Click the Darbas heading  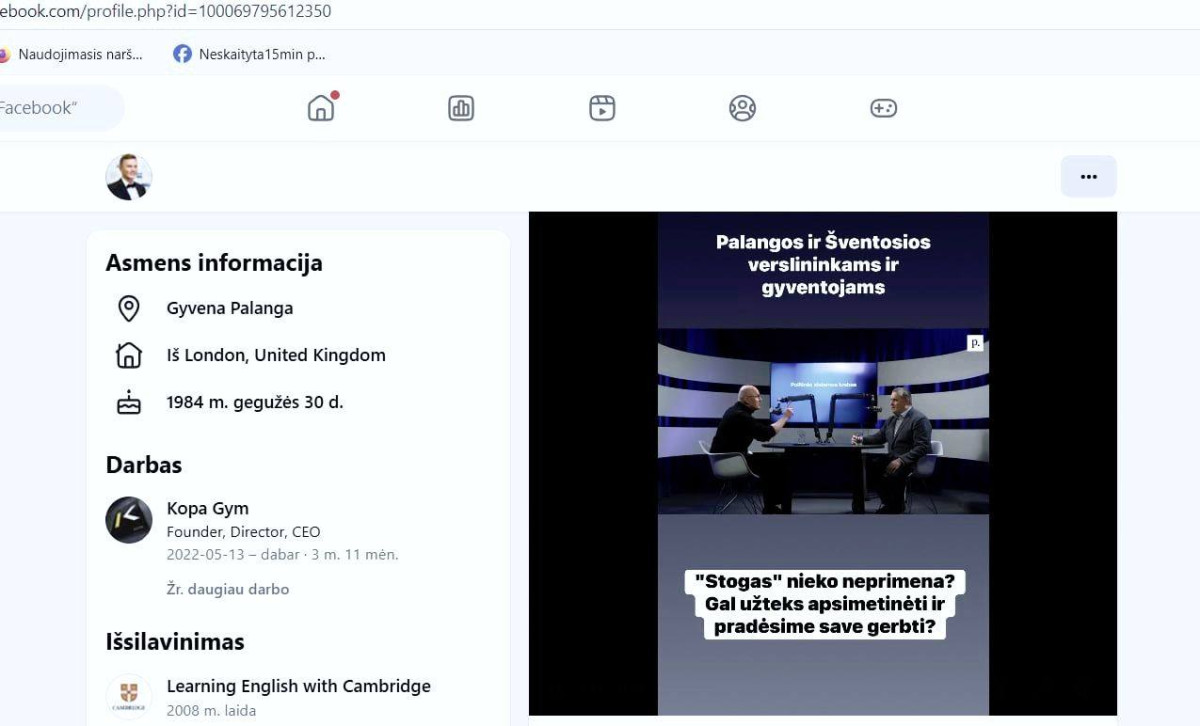144,465
